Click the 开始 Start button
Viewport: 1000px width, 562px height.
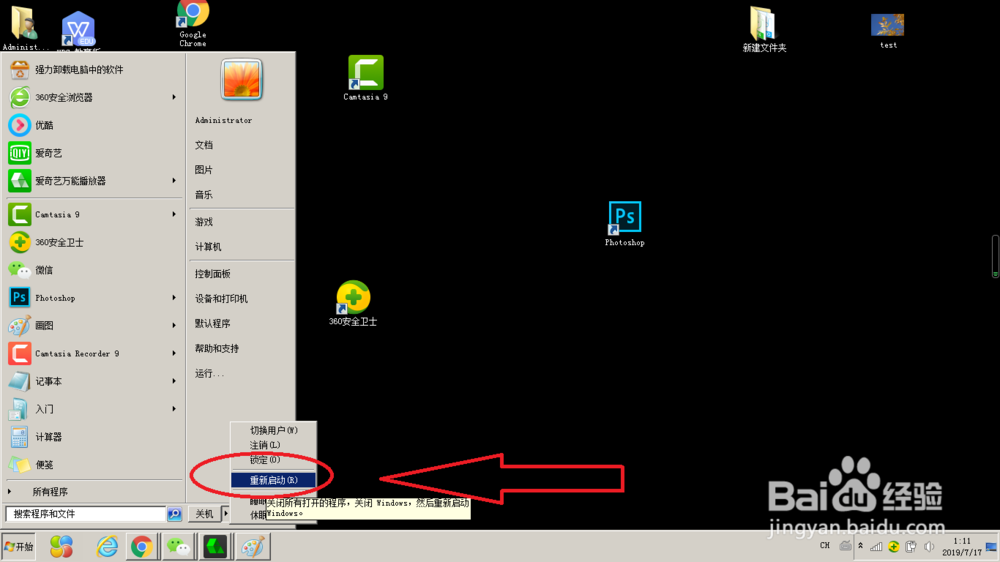18,547
